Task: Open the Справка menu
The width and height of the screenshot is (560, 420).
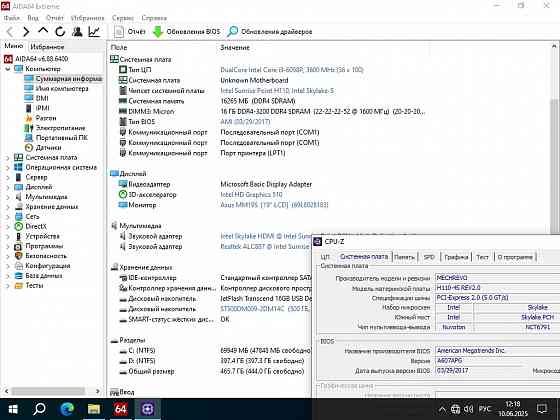Action: coord(154,18)
